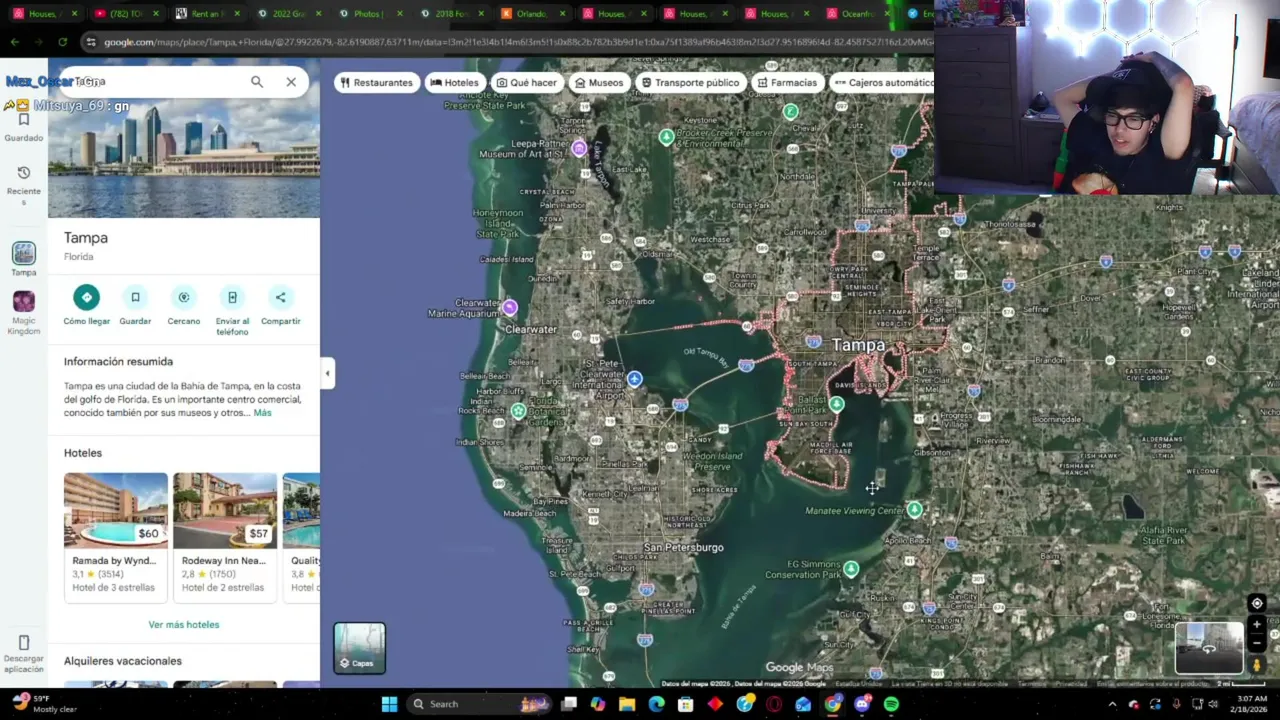Select the Transporte público chip

coord(690,82)
